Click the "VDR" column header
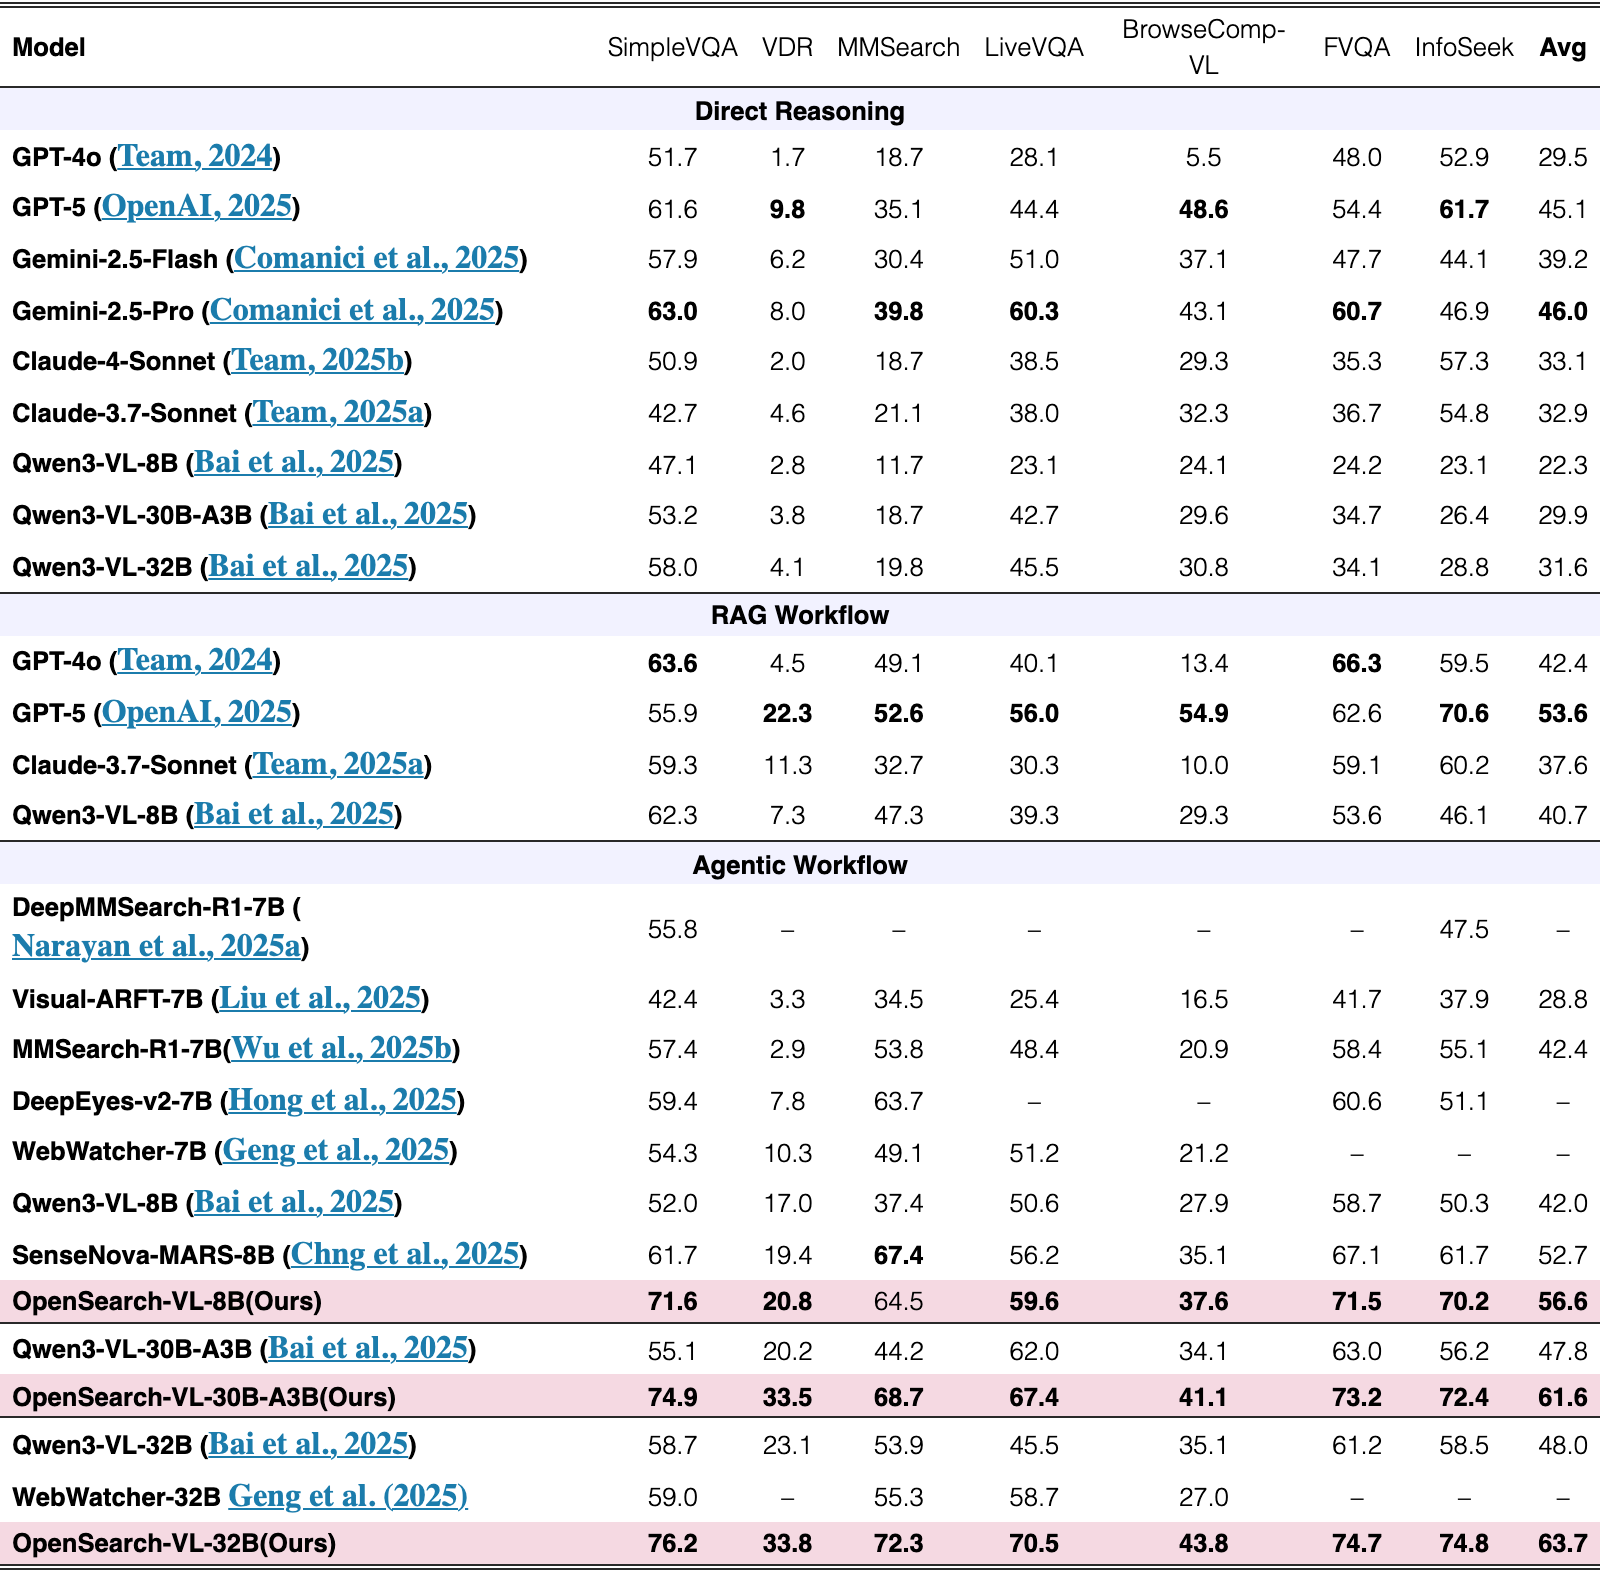This screenshot has height=1570, width=1600. pos(788,47)
